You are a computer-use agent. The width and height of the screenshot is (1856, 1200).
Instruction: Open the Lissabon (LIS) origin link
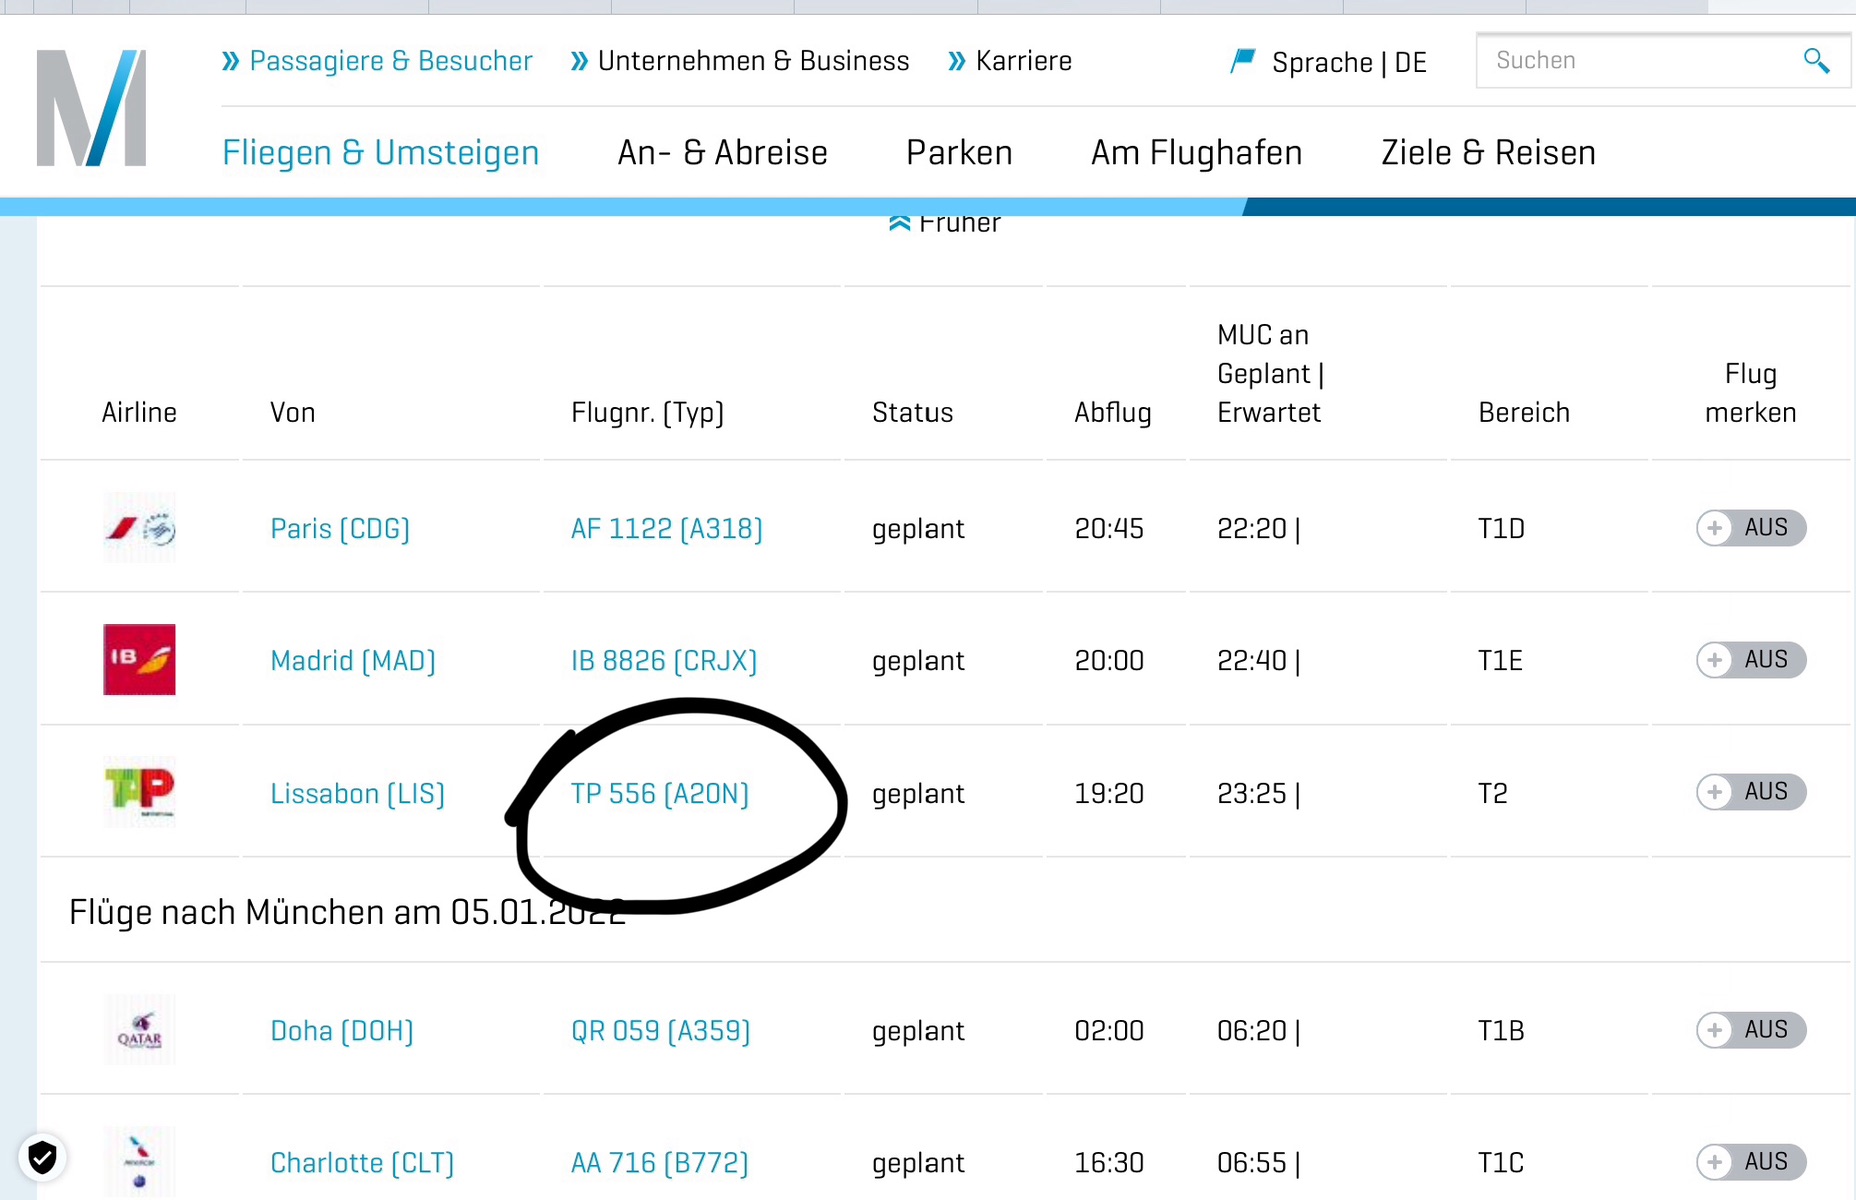click(357, 794)
